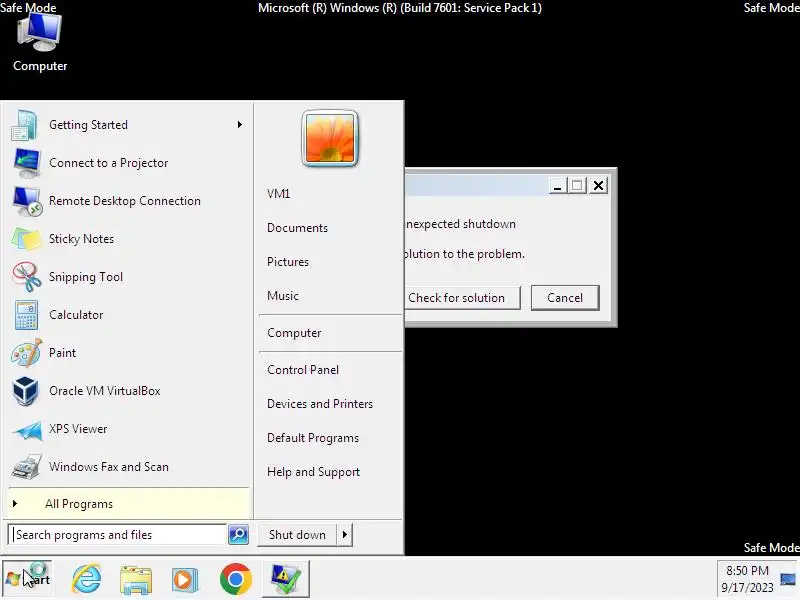Minimize the shutdown problem dialog
Image resolution: width=800 pixels, height=600 pixels.
(558, 186)
